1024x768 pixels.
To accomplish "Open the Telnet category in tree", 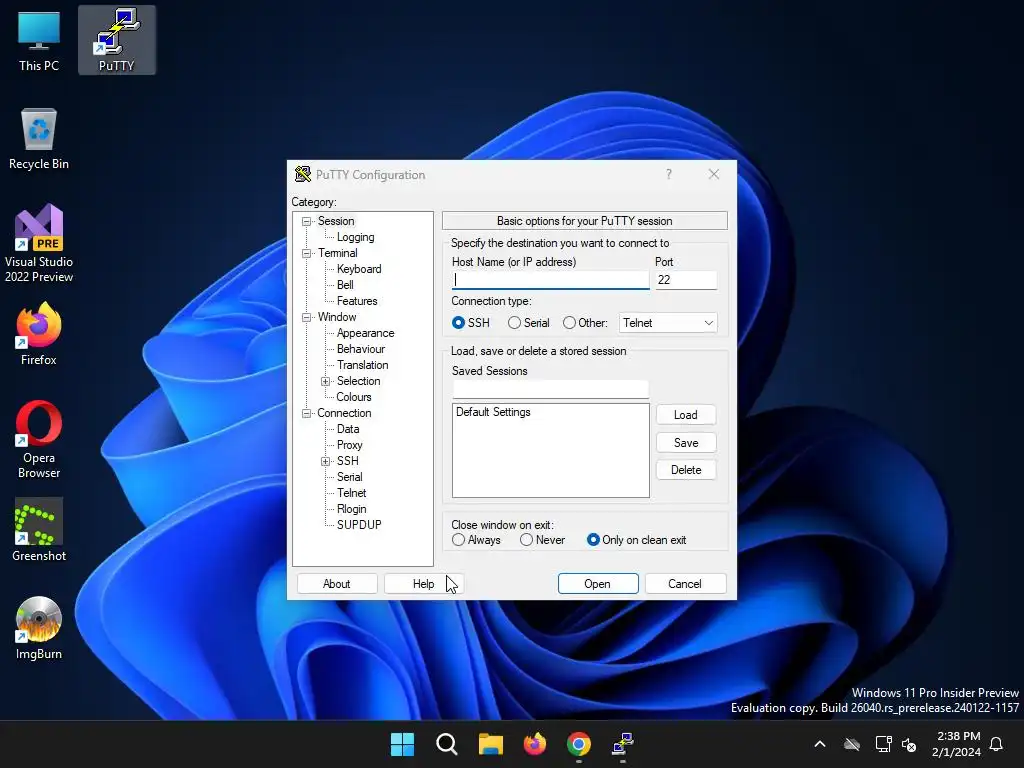I will 351,493.
